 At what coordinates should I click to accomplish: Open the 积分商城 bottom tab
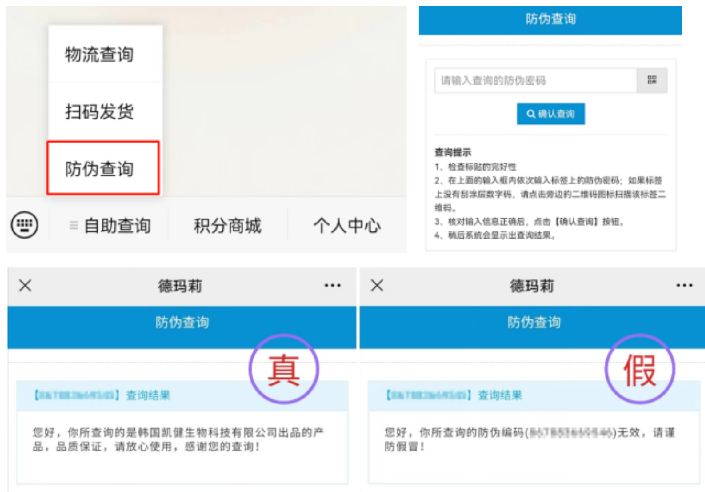click(x=227, y=226)
